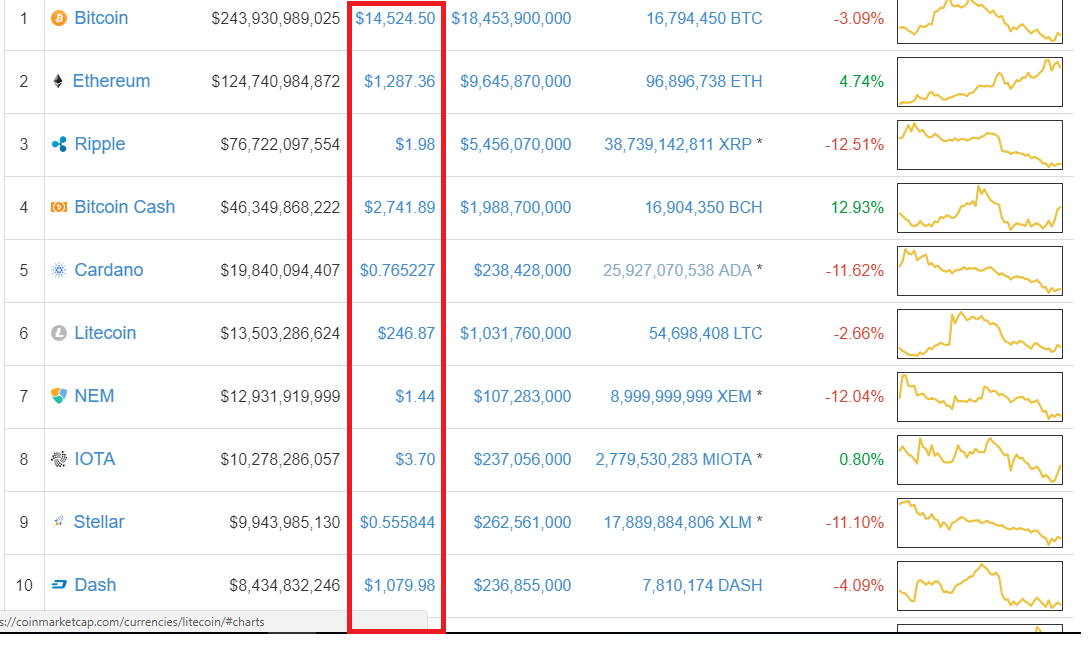This screenshot has height=652, width=1090.
Task: Click Cardano price $0.765227
Action: click(397, 270)
